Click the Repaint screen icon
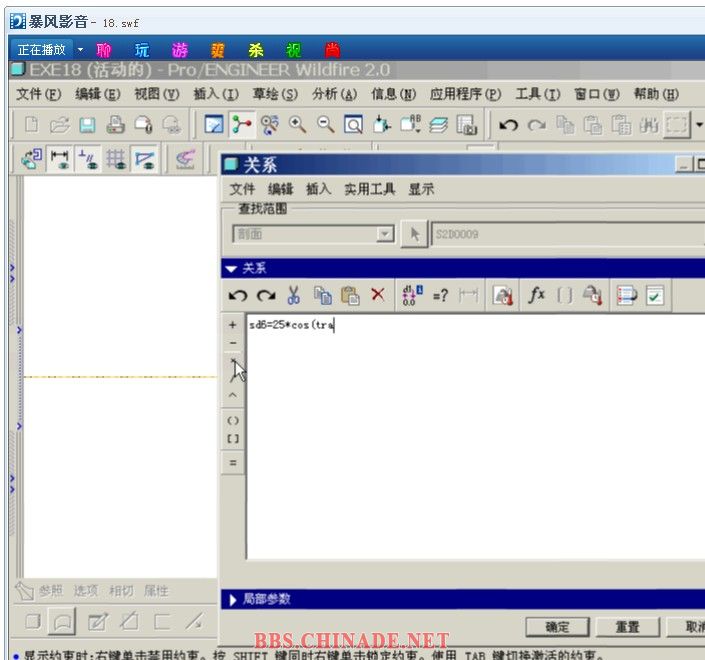The height and width of the screenshot is (660, 705). point(214,125)
